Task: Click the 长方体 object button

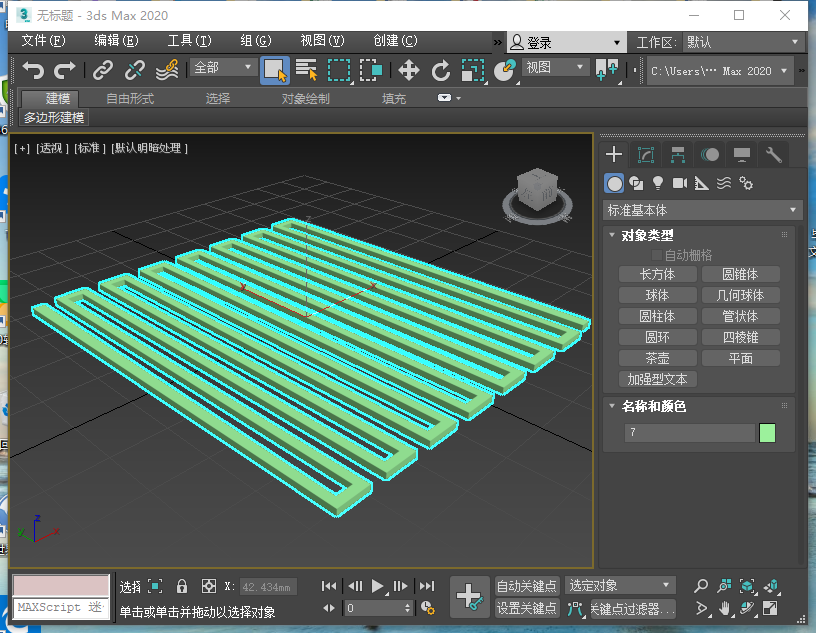Action: pos(657,274)
